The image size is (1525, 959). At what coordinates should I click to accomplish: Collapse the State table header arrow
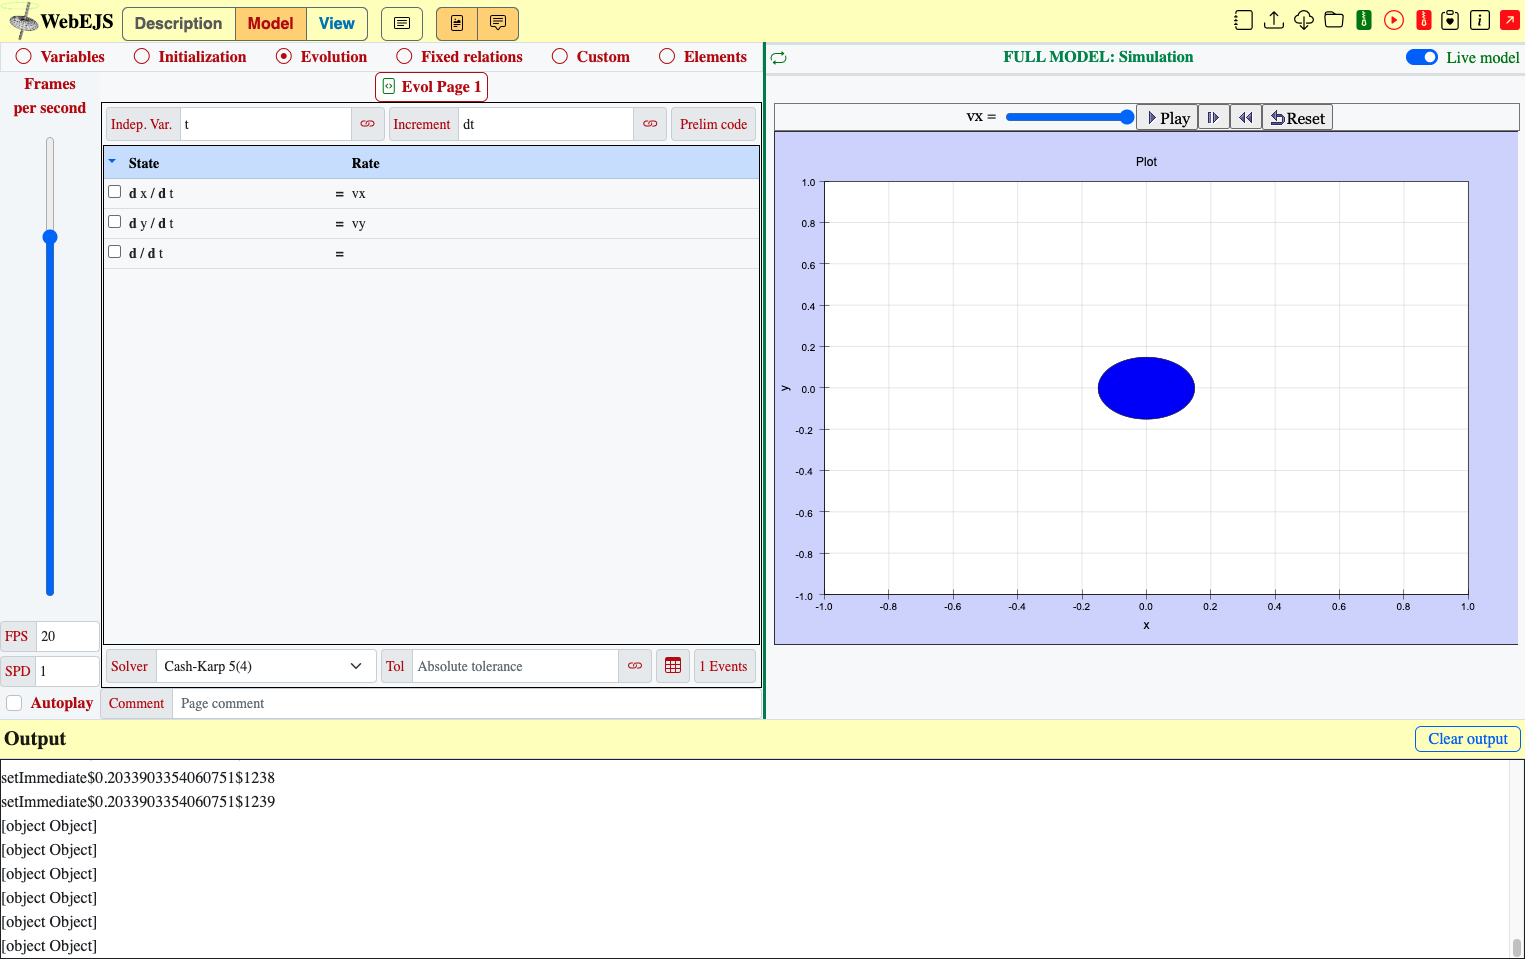(x=112, y=161)
